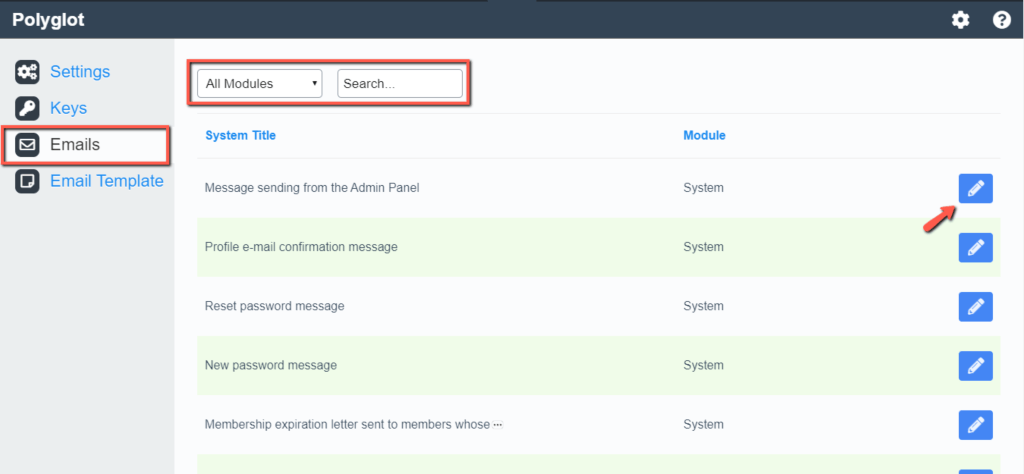Screen dimensions: 1024x474
Task: Edit the Membership expiration letter row
Action: point(976,425)
